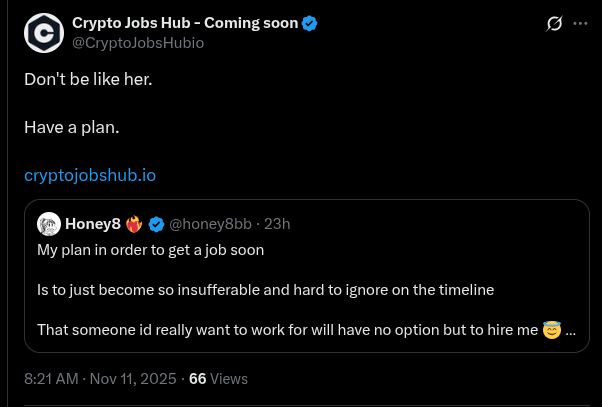Expand the truncated quoted post via its ellipsis

[x=571, y=329]
